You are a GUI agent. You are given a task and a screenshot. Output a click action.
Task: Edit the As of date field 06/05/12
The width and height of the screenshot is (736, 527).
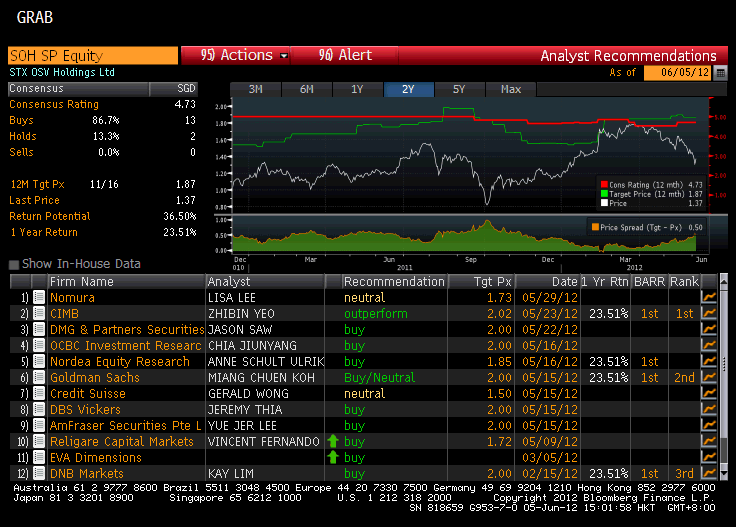[x=677, y=73]
